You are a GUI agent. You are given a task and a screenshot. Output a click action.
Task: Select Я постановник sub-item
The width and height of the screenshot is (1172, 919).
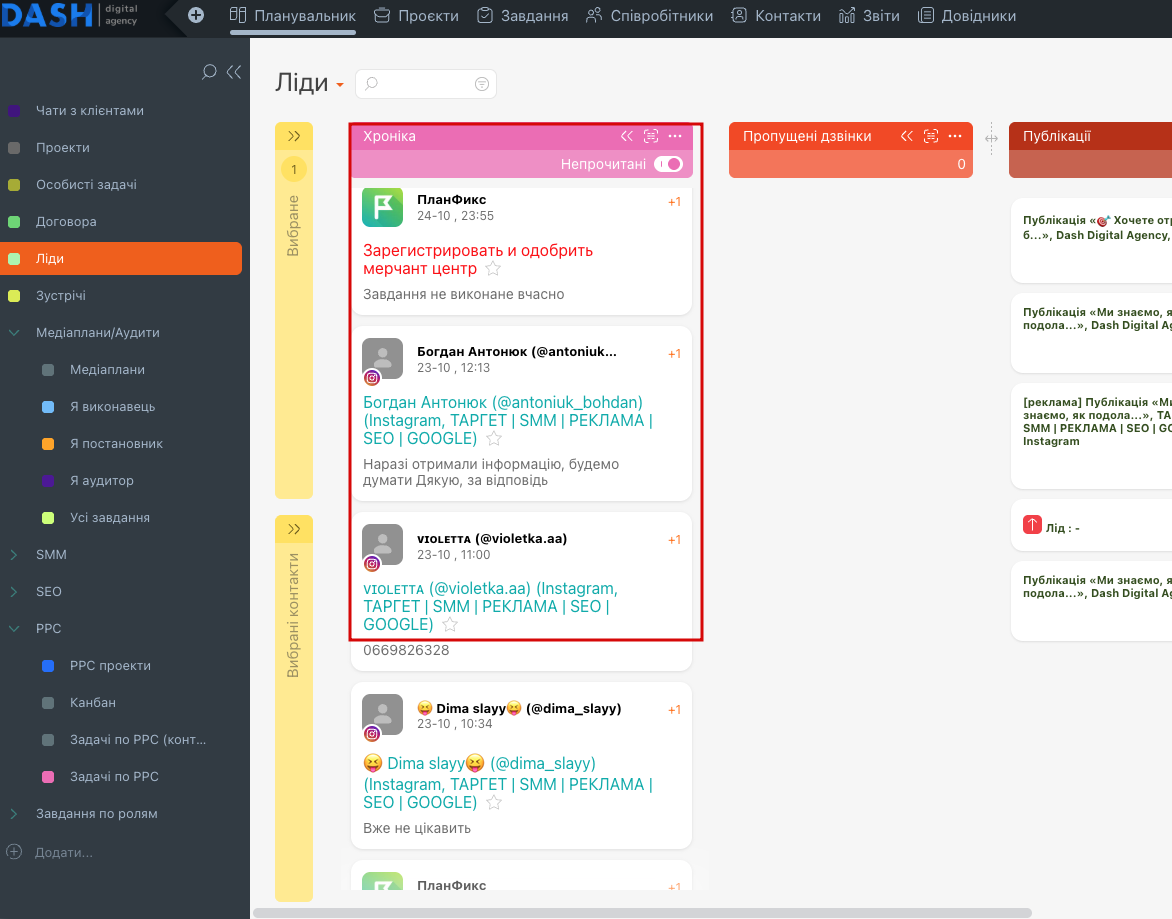(x=116, y=444)
